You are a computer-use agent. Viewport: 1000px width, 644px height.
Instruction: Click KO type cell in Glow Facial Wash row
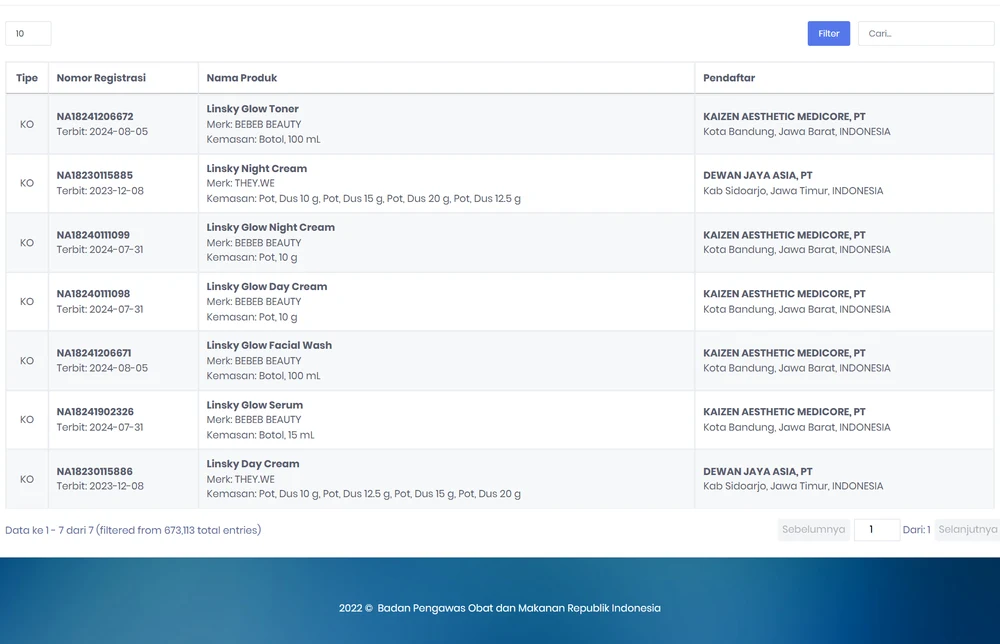27,361
